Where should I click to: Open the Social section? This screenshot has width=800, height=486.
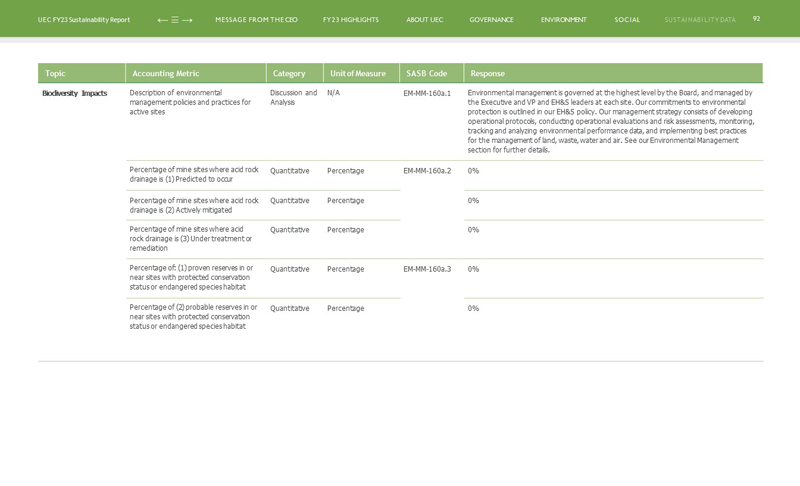pos(627,20)
